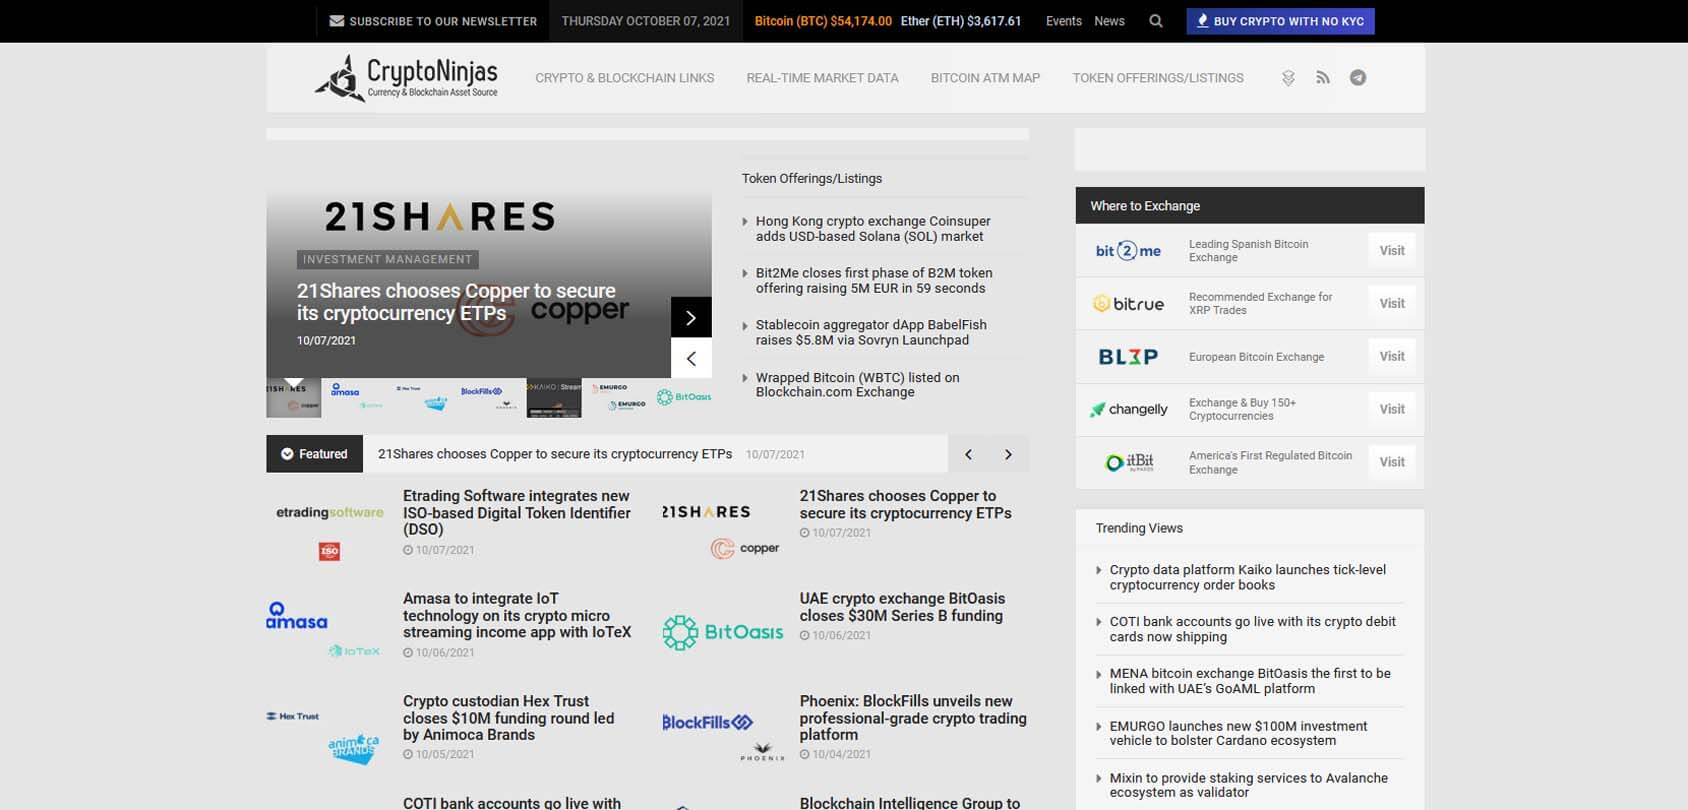
Task: Open Coinsuper Solana market listing article
Action: point(873,229)
